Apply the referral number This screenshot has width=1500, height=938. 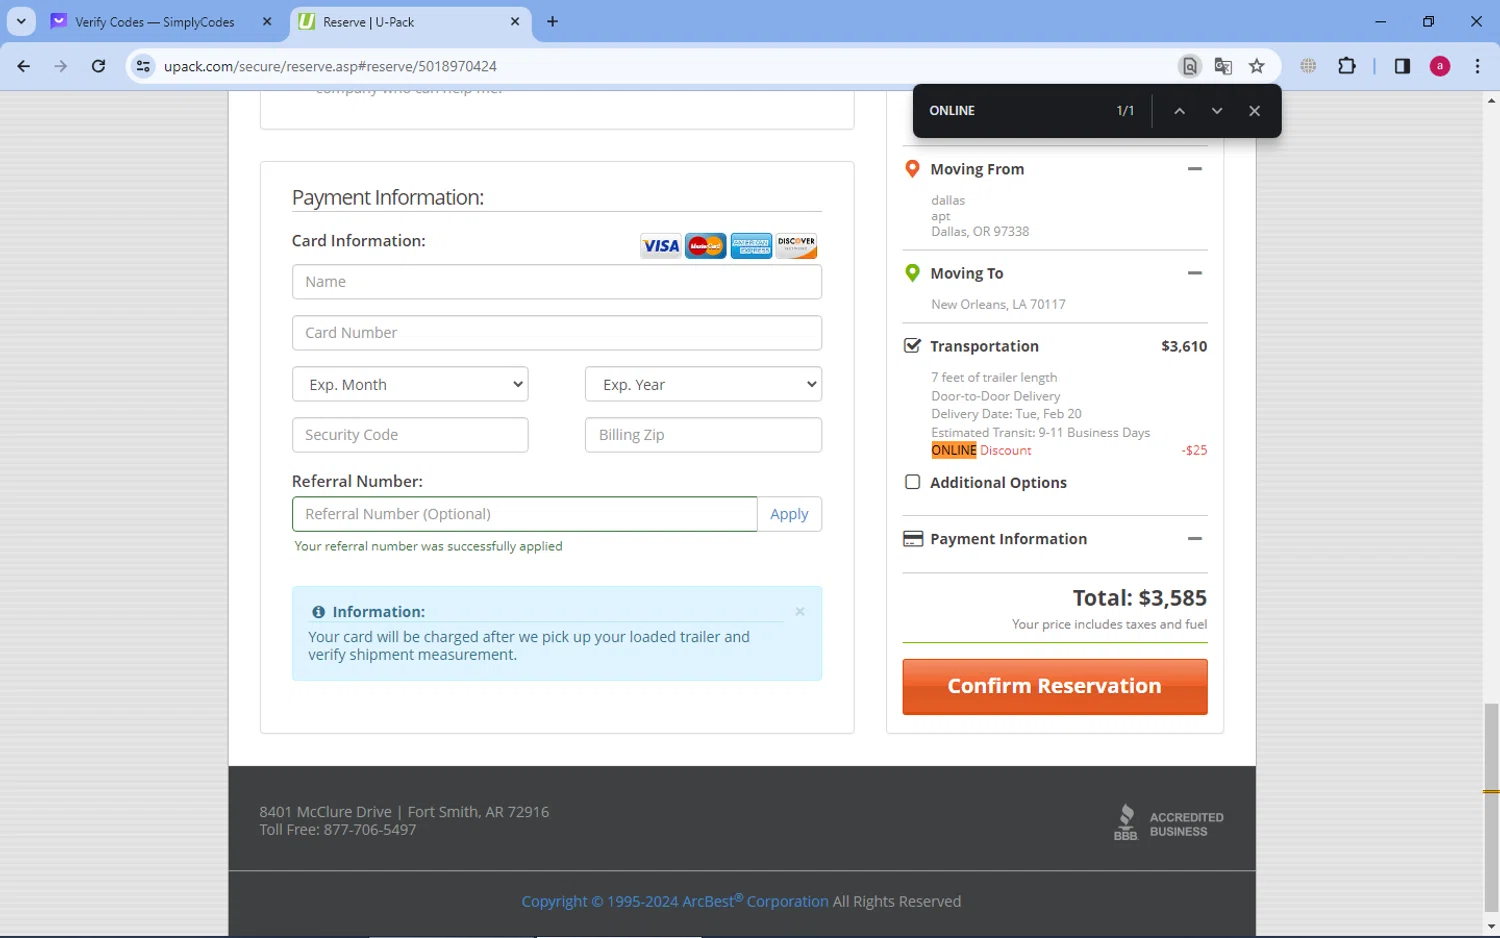[x=789, y=514]
